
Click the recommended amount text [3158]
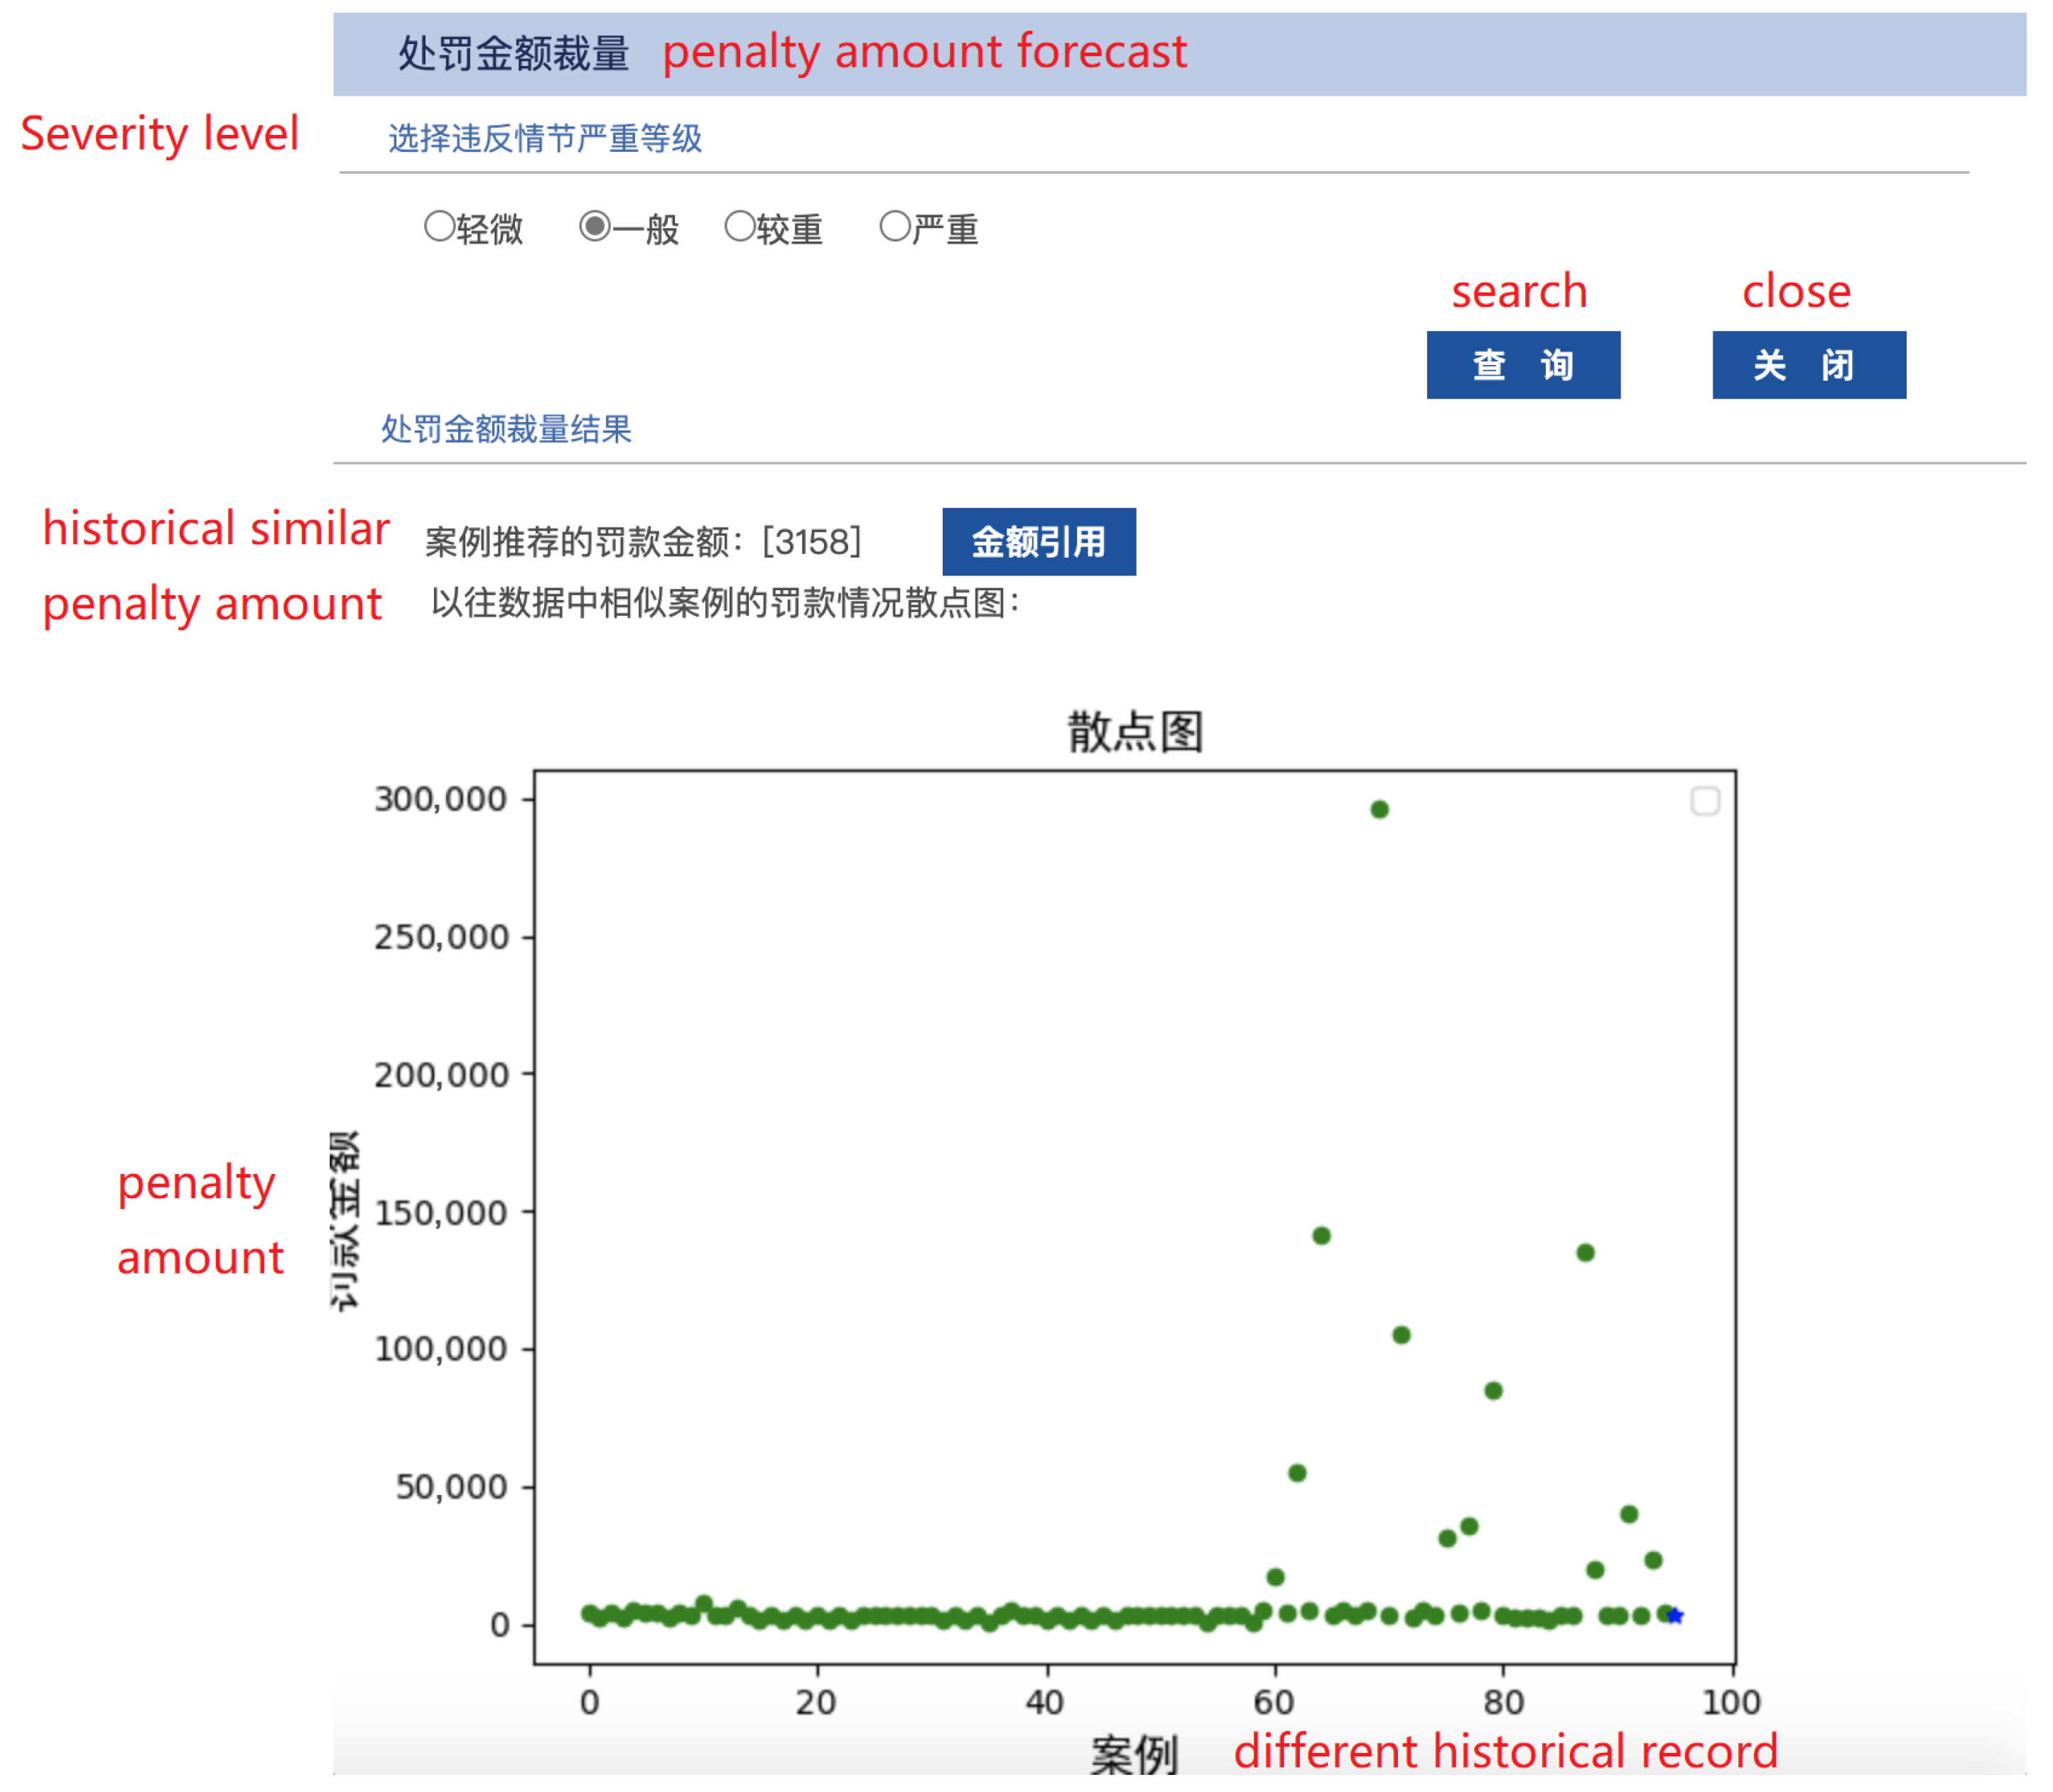(x=811, y=542)
